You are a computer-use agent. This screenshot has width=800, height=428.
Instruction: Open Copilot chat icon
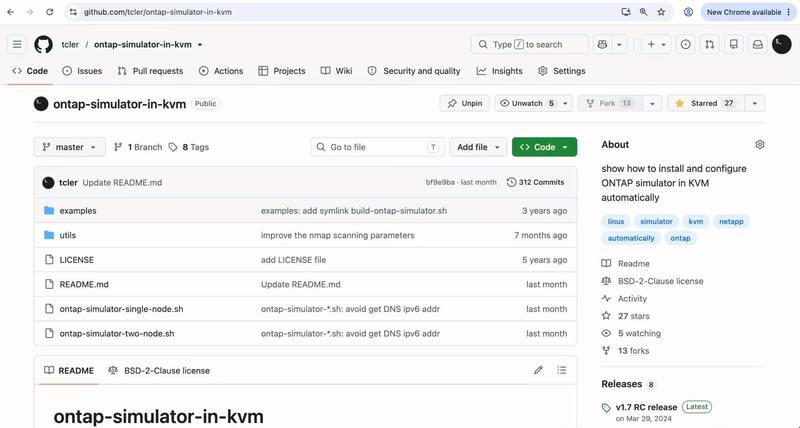coord(602,44)
